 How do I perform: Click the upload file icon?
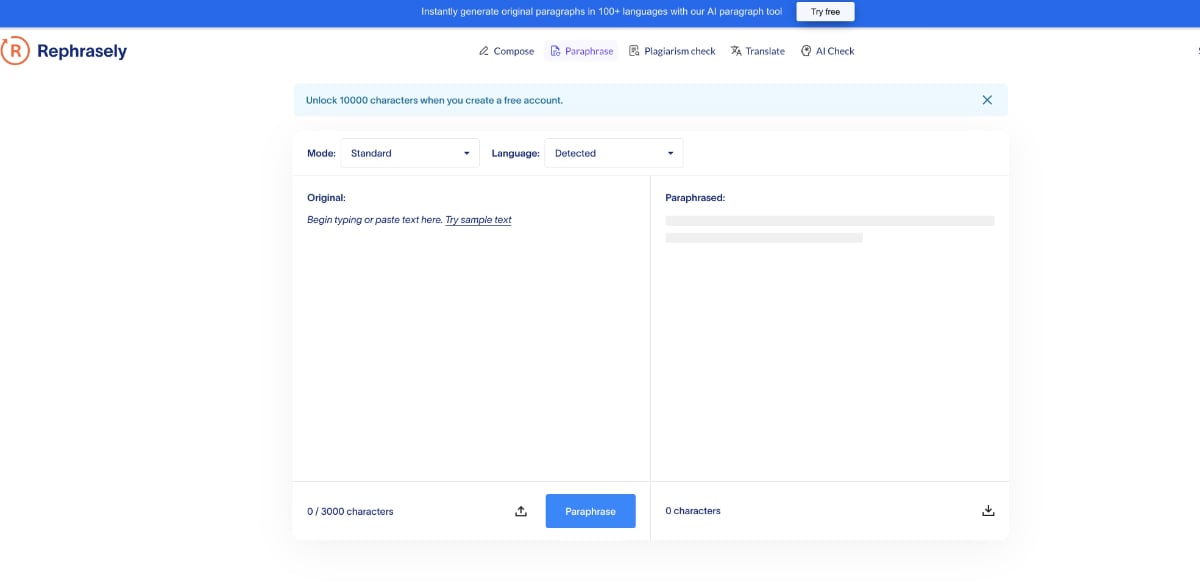521,511
